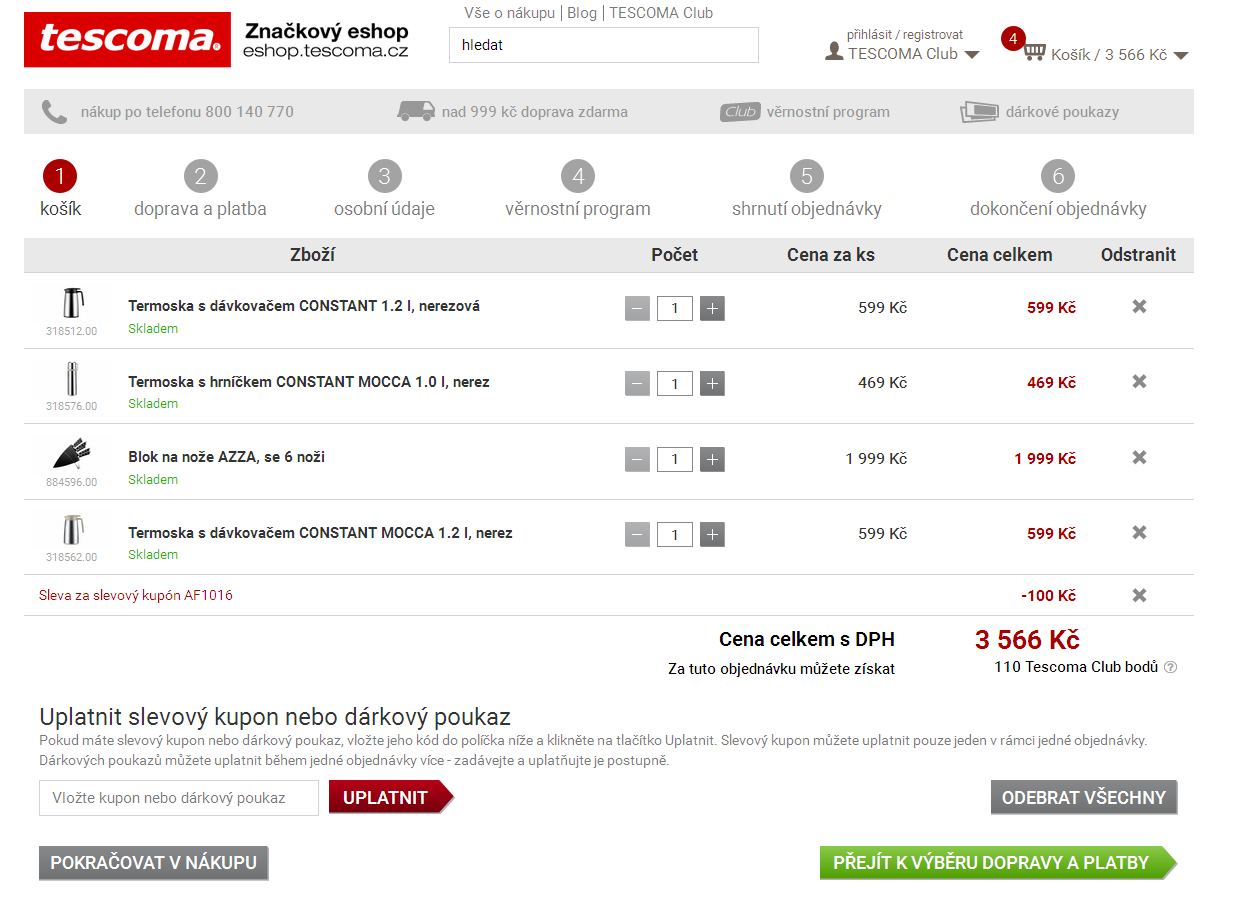
Task: Open TESCOMA Club link in top navigation
Action: [661, 13]
